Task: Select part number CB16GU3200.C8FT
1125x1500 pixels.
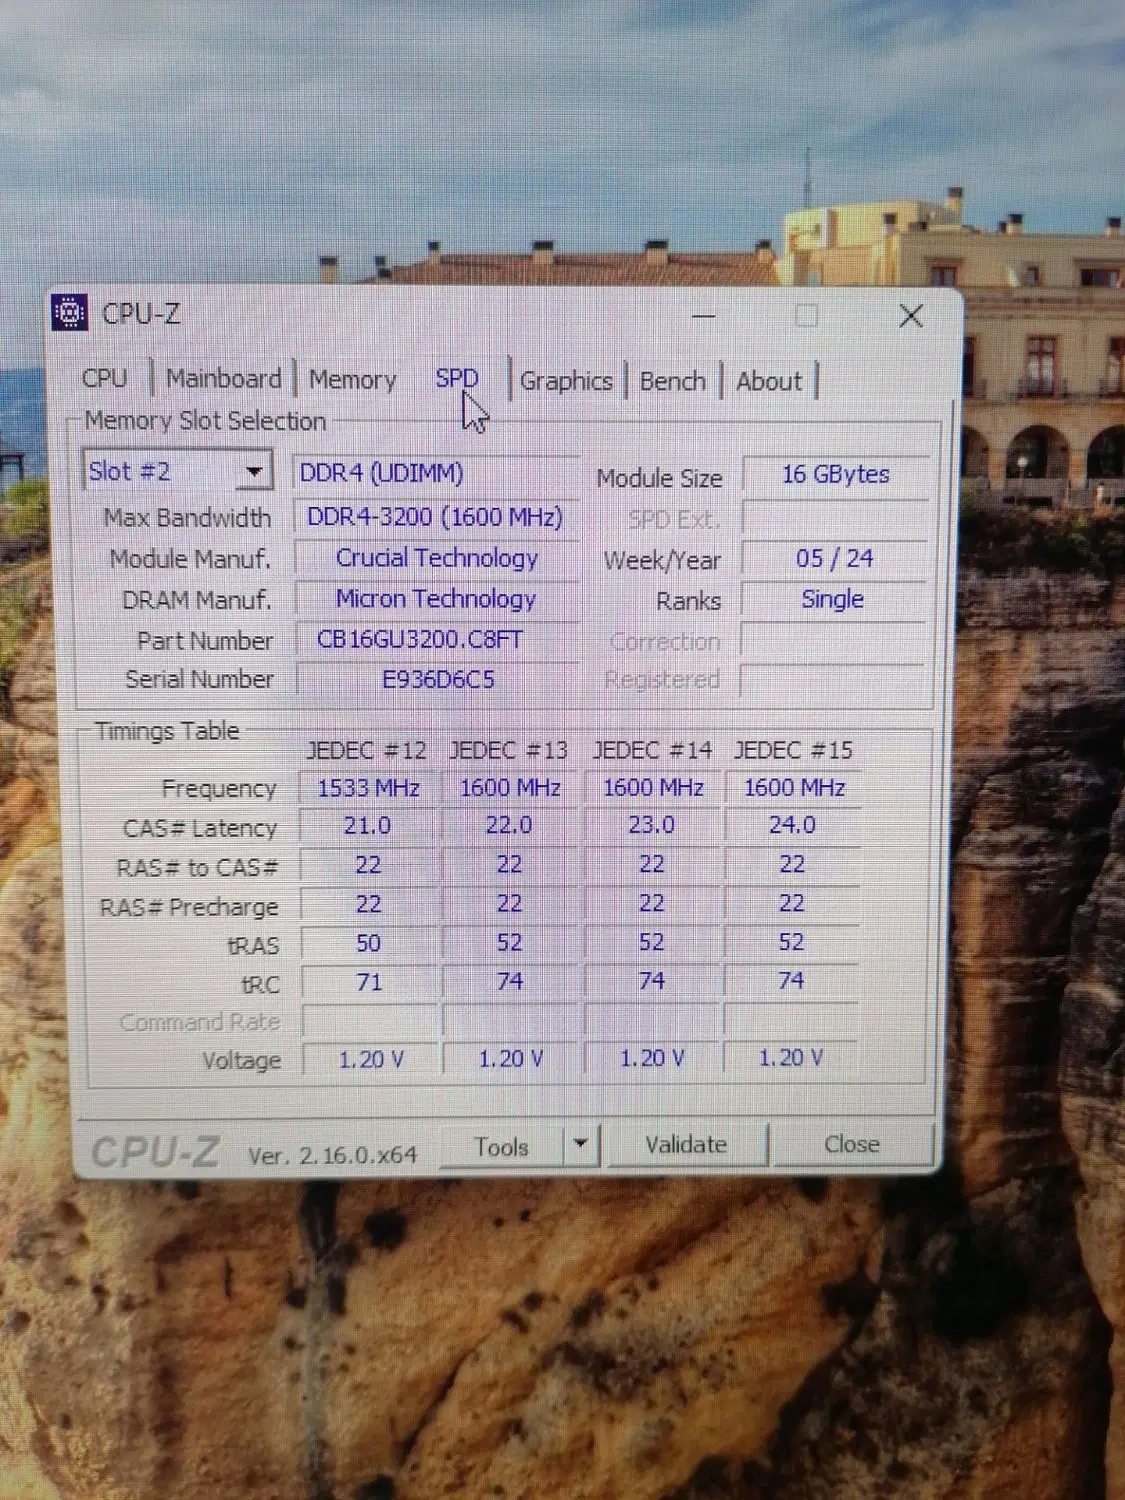Action: point(436,640)
